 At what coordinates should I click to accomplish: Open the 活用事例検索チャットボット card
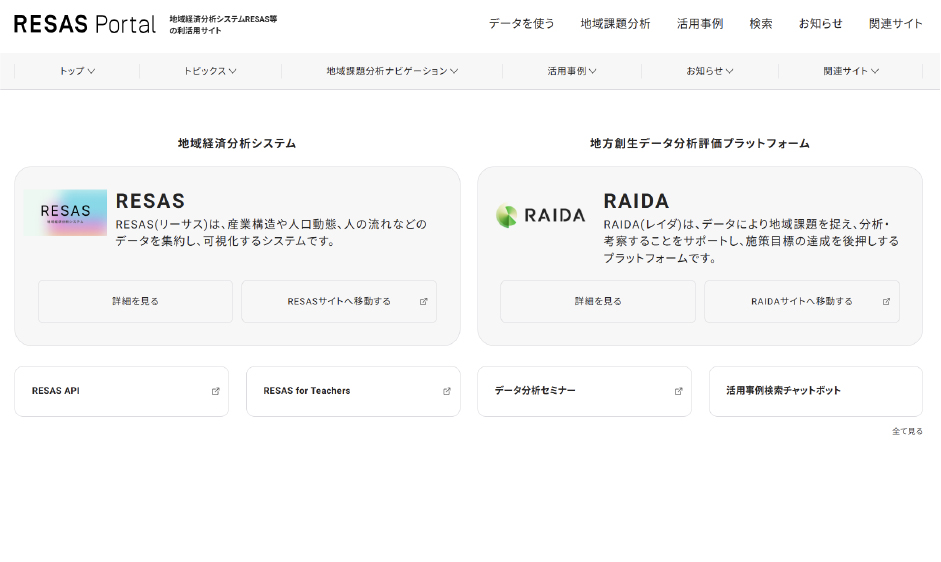[x=816, y=391]
